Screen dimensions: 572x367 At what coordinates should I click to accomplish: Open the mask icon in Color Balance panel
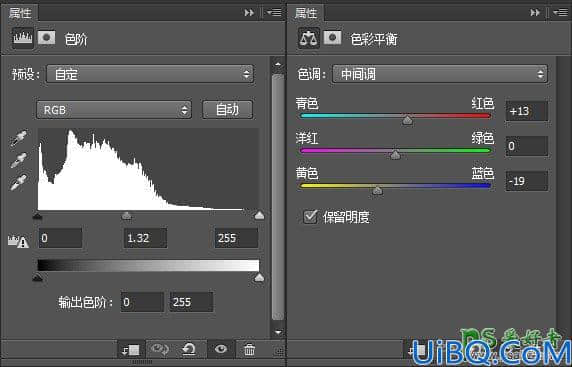pyautogui.click(x=333, y=38)
